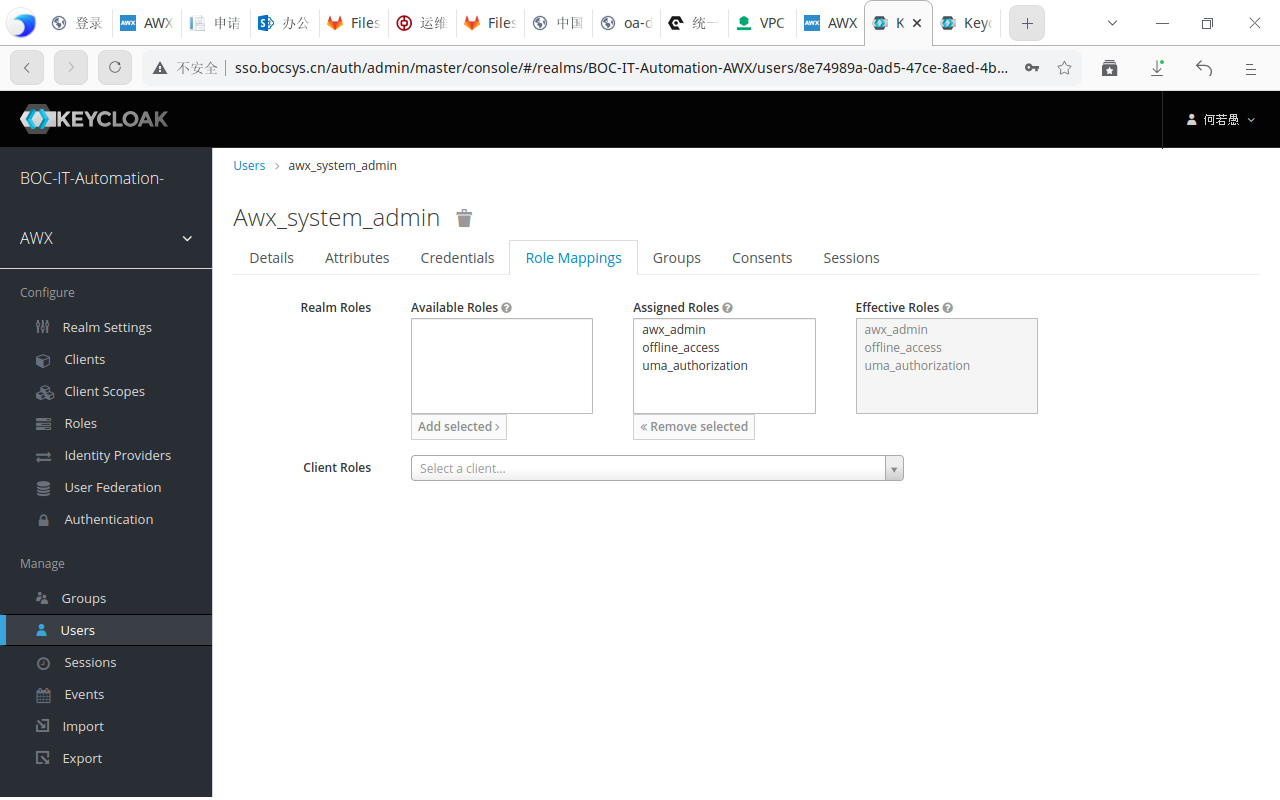Go back via Users breadcrumb link
This screenshot has height=800, width=1280.
coord(249,166)
